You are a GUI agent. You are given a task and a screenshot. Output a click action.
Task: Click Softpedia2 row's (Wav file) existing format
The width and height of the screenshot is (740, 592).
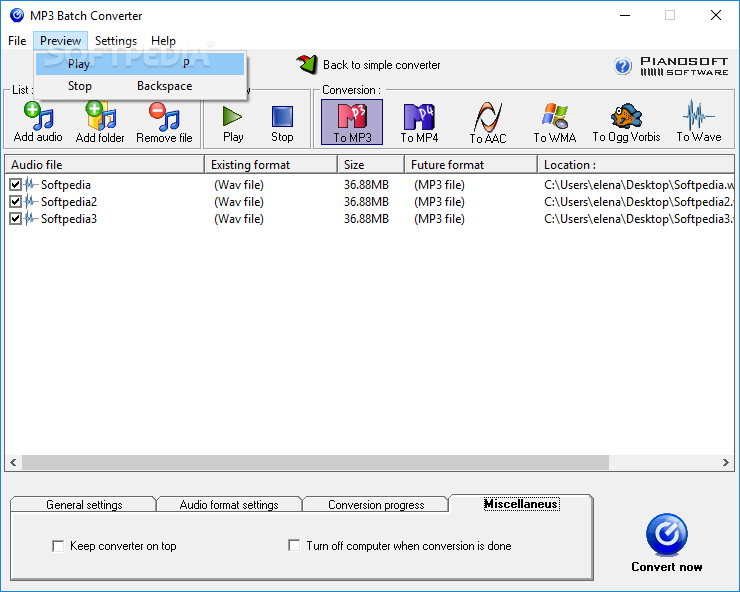tap(239, 202)
